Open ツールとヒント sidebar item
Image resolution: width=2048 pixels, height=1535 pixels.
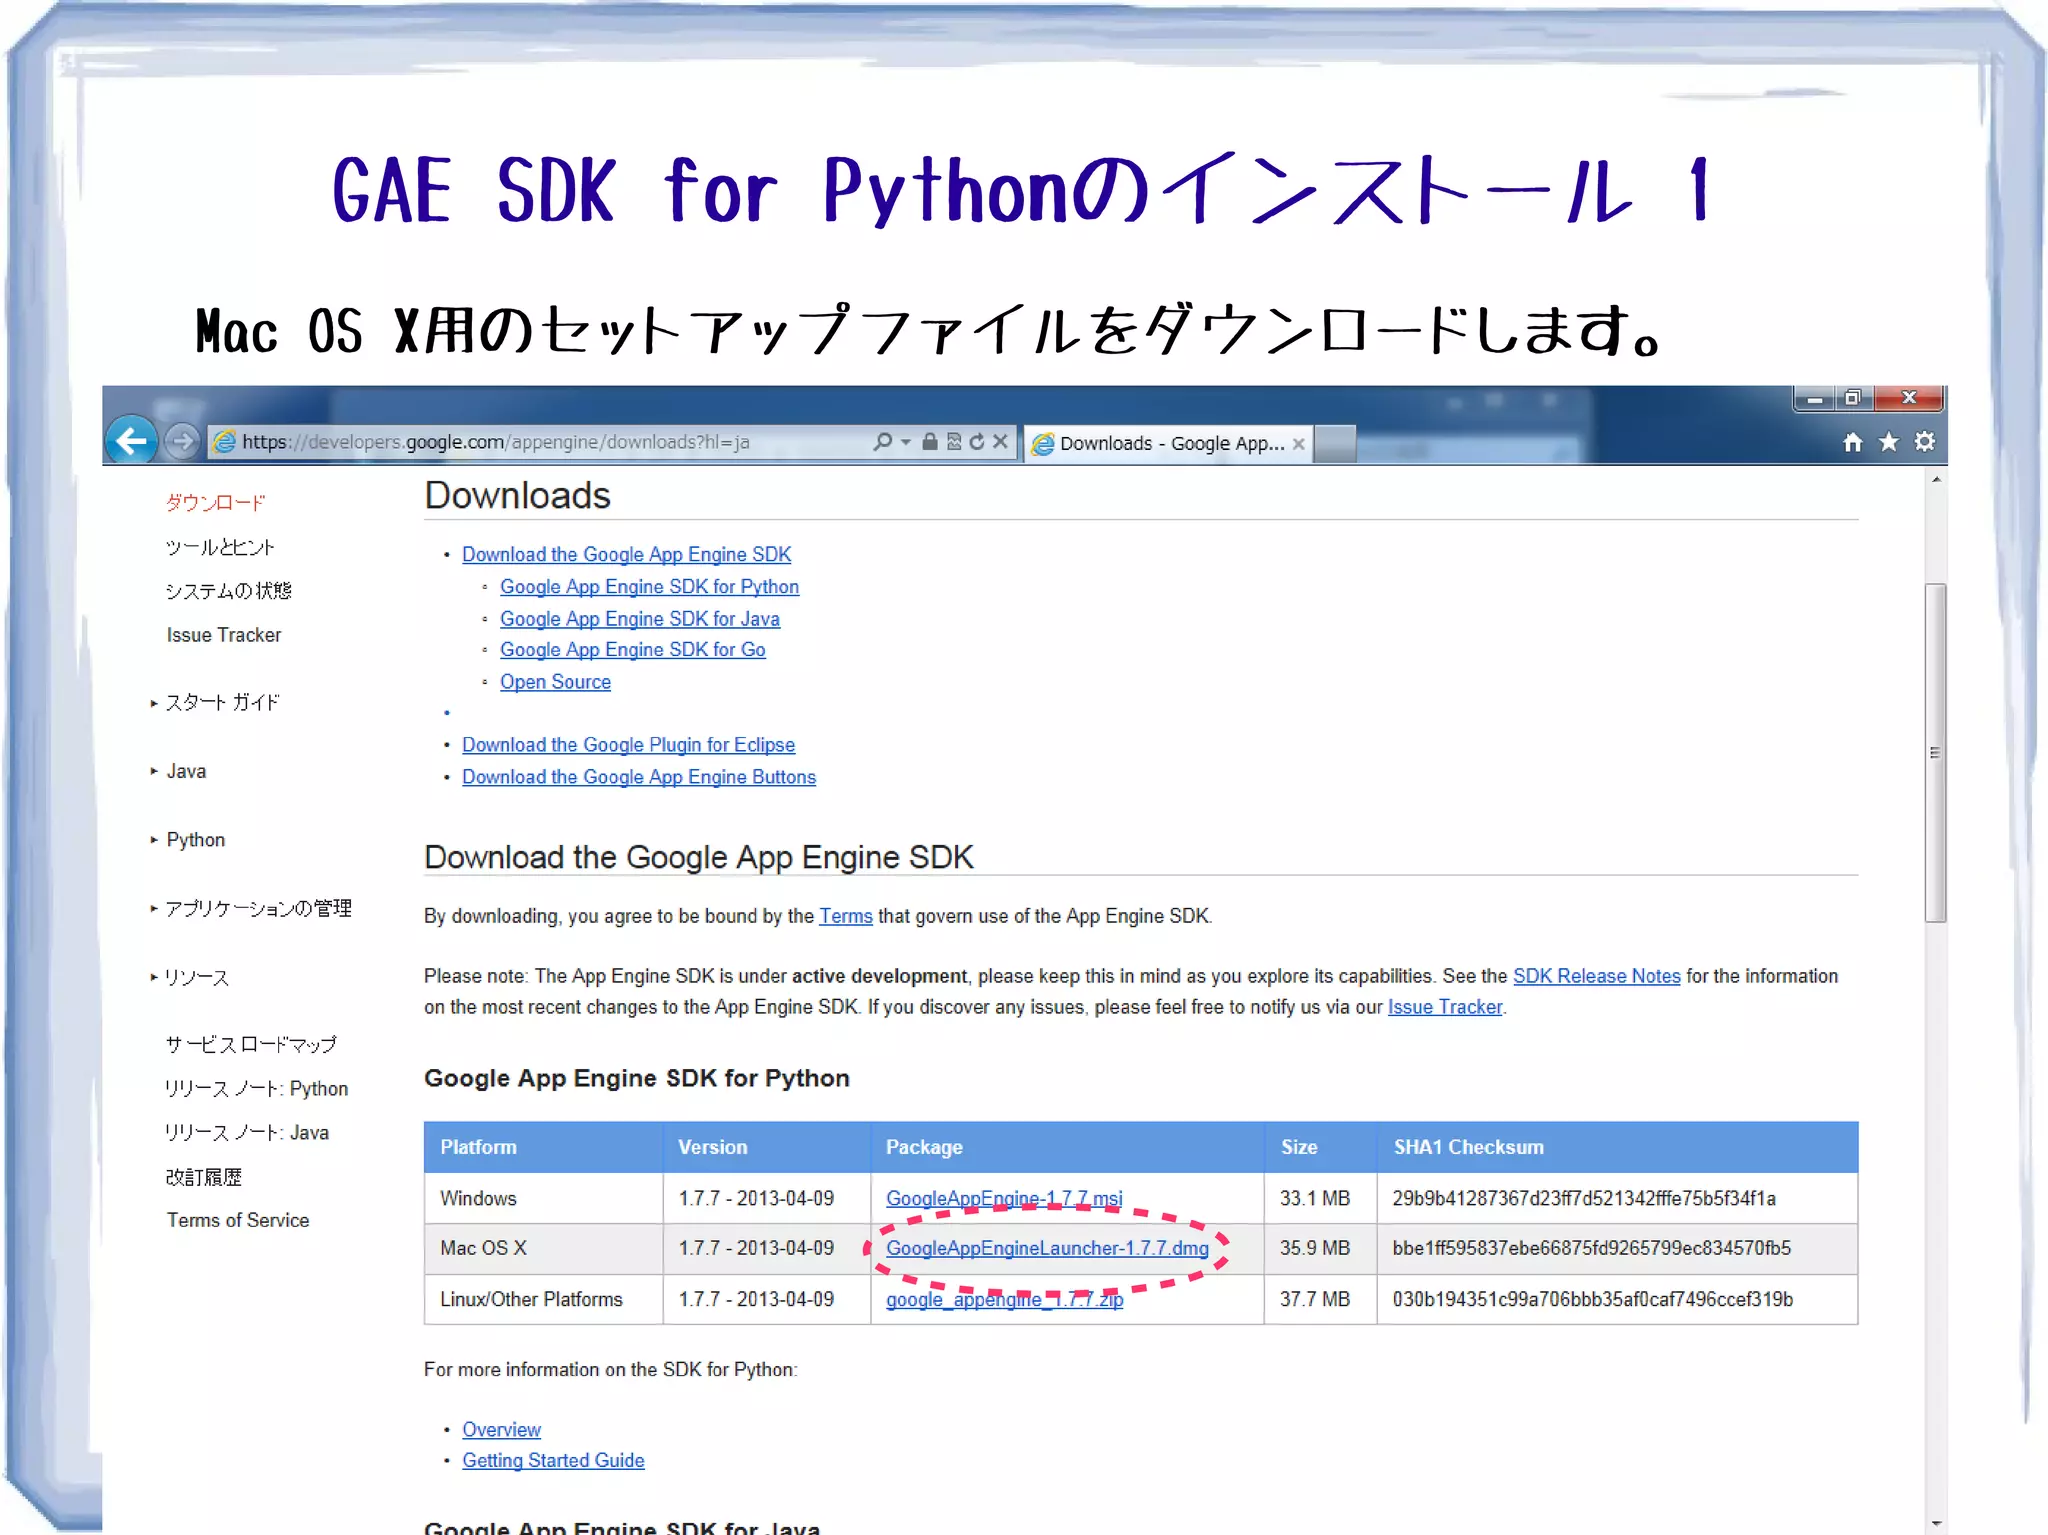coord(220,547)
